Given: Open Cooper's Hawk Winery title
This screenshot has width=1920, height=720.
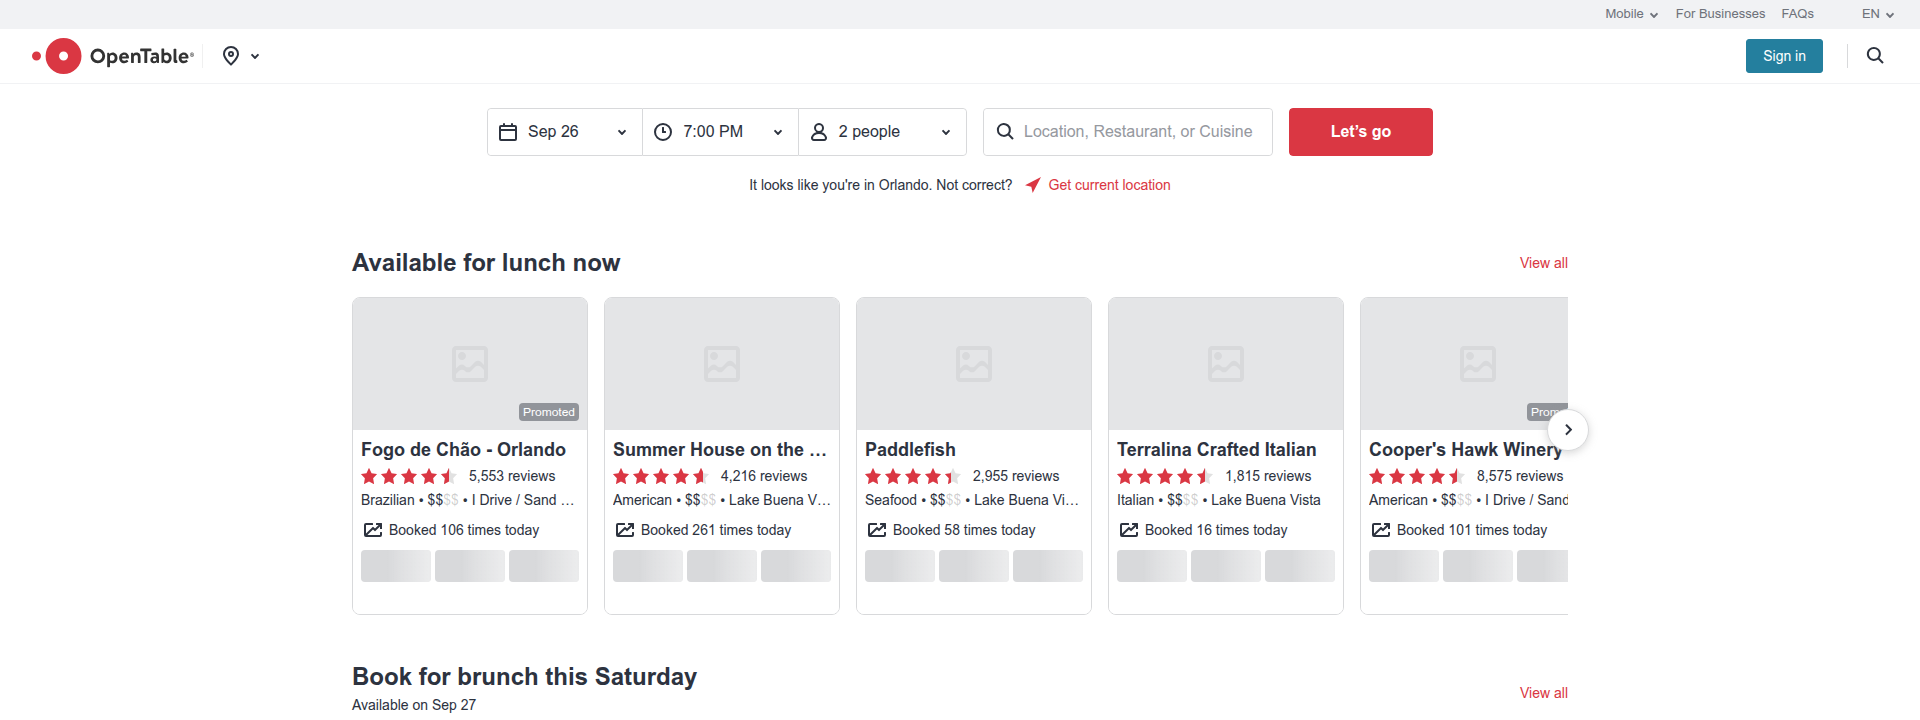Looking at the screenshot, I should (1466, 450).
